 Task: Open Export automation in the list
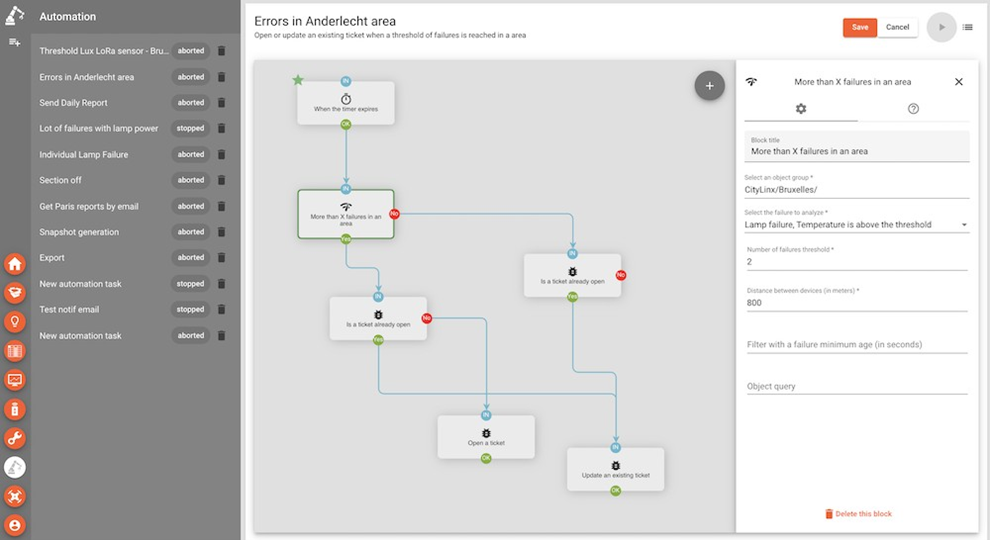pos(52,258)
